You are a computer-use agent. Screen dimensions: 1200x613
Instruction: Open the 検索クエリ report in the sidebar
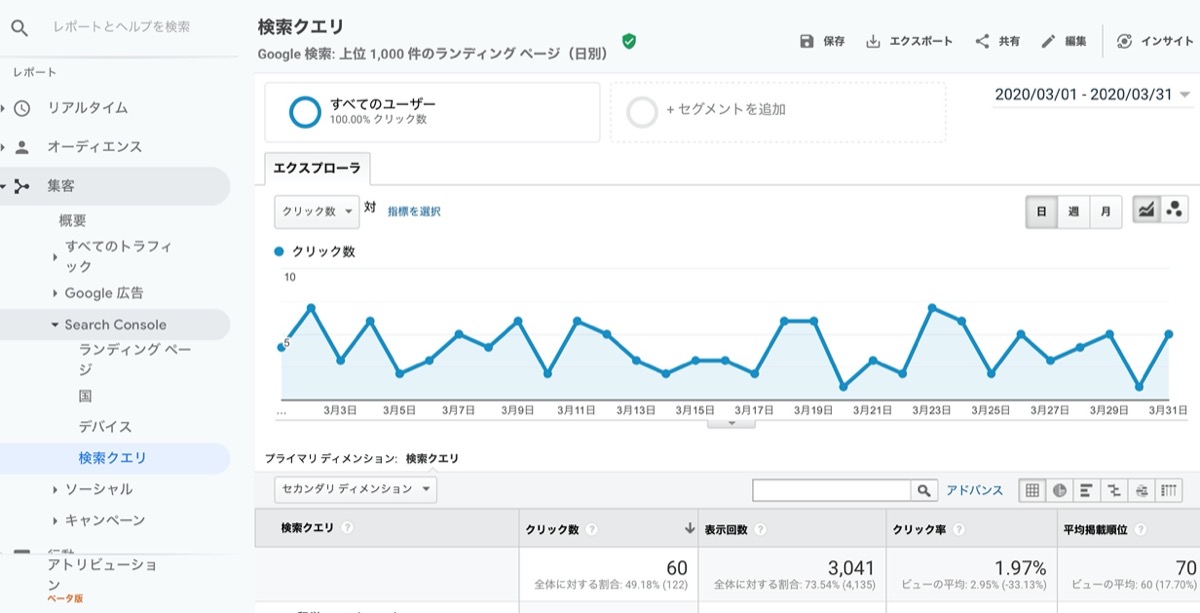pos(113,458)
